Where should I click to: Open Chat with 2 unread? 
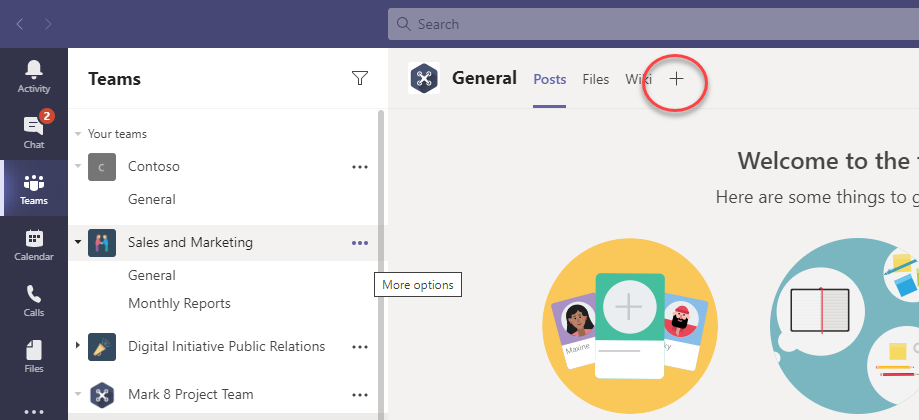pos(33,132)
